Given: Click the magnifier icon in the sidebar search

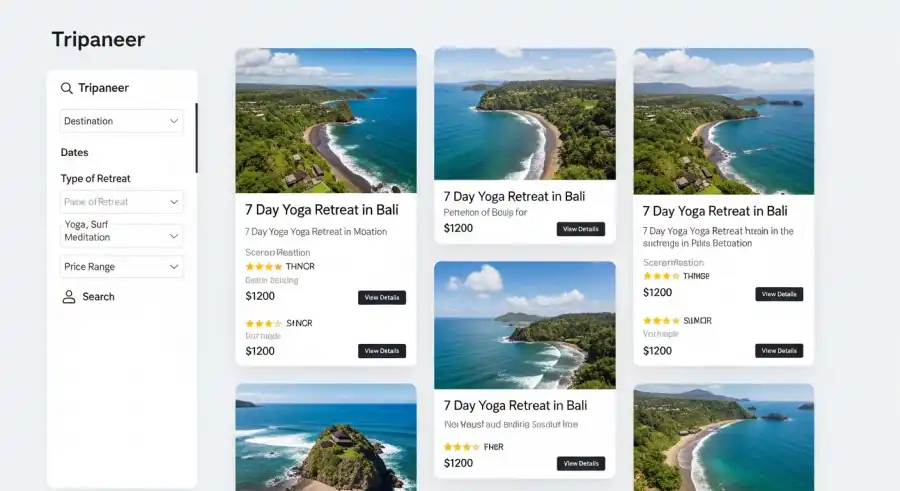Looking at the screenshot, I should pyautogui.click(x=67, y=88).
